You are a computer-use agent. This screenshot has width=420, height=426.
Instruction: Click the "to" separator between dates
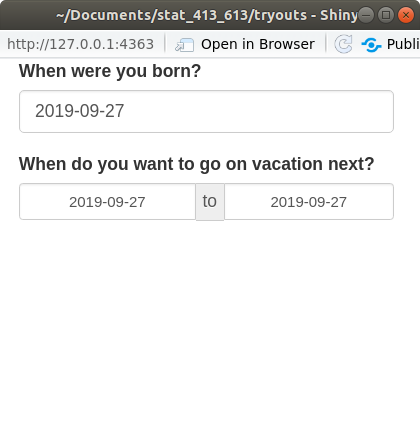point(210,202)
